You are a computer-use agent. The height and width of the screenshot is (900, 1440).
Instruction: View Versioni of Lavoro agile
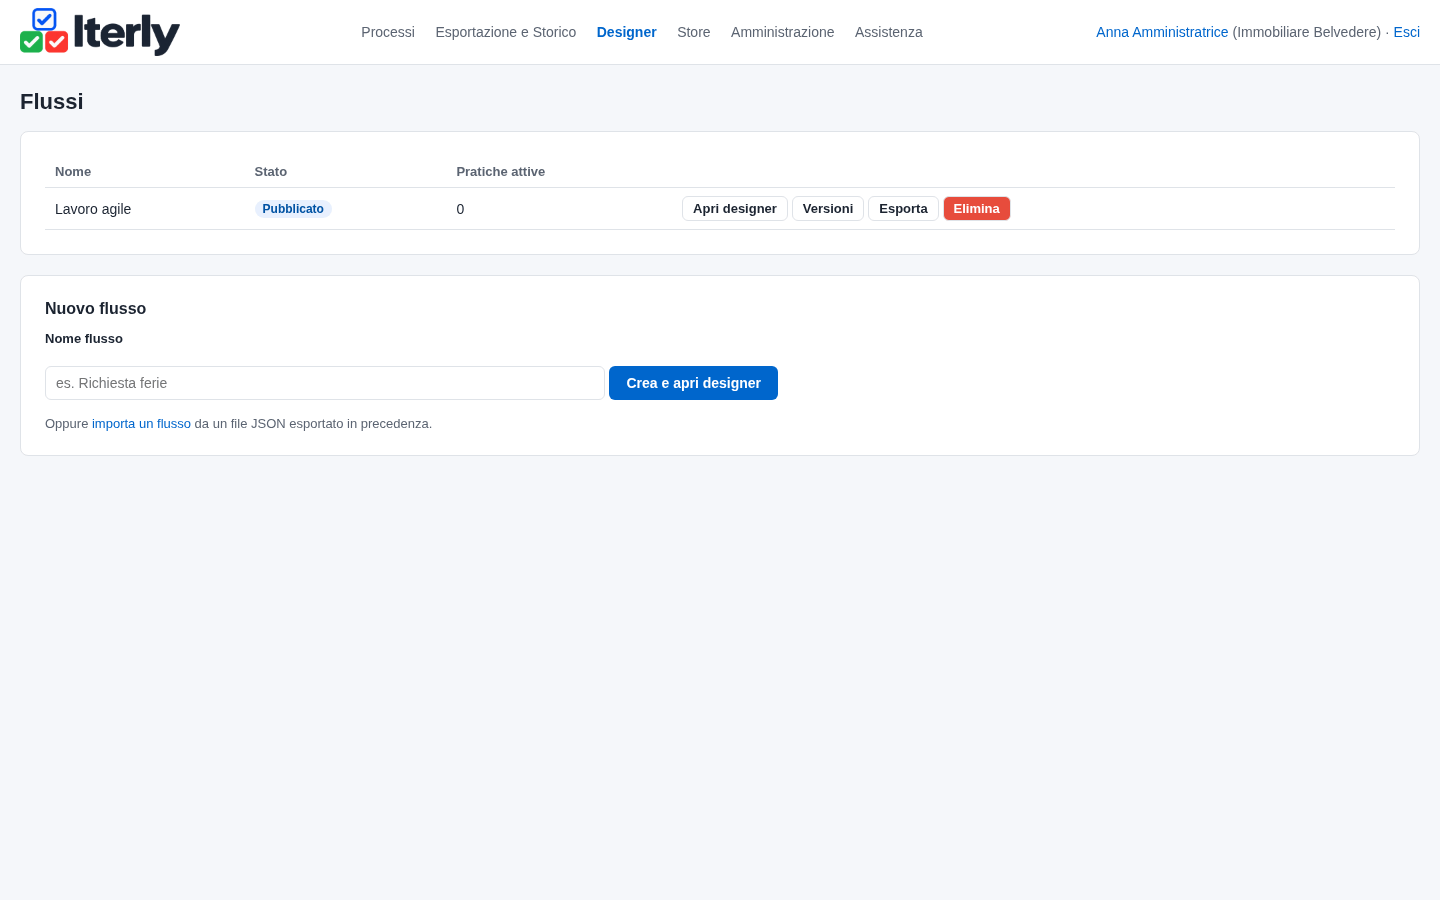[828, 209]
